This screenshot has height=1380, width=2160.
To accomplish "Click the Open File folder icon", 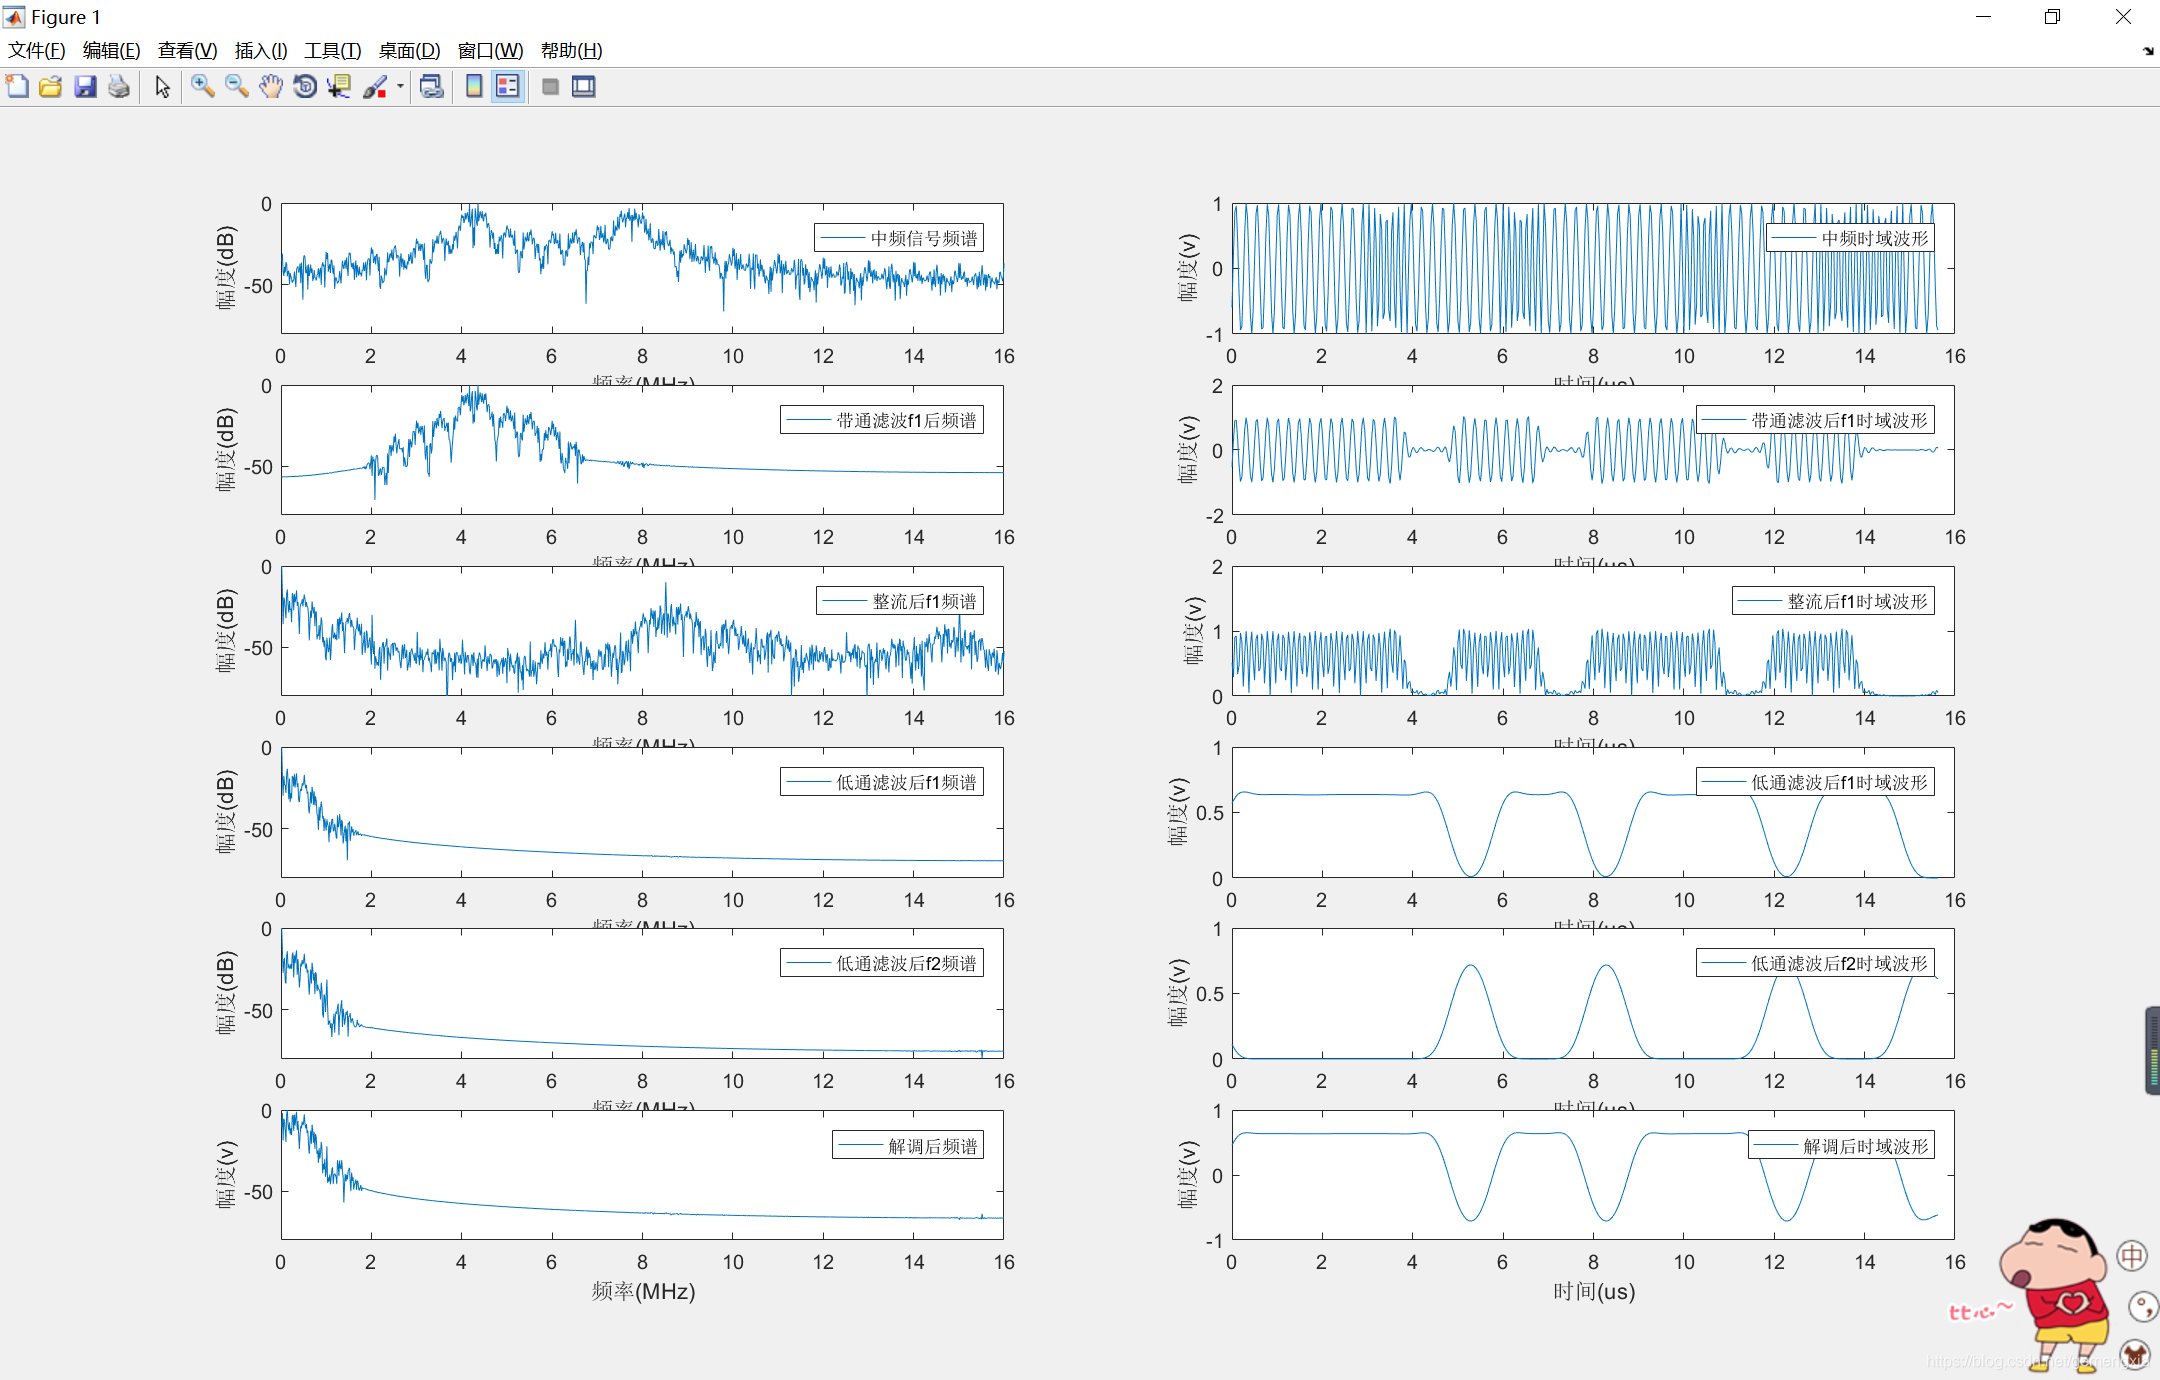I will (x=51, y=87).
